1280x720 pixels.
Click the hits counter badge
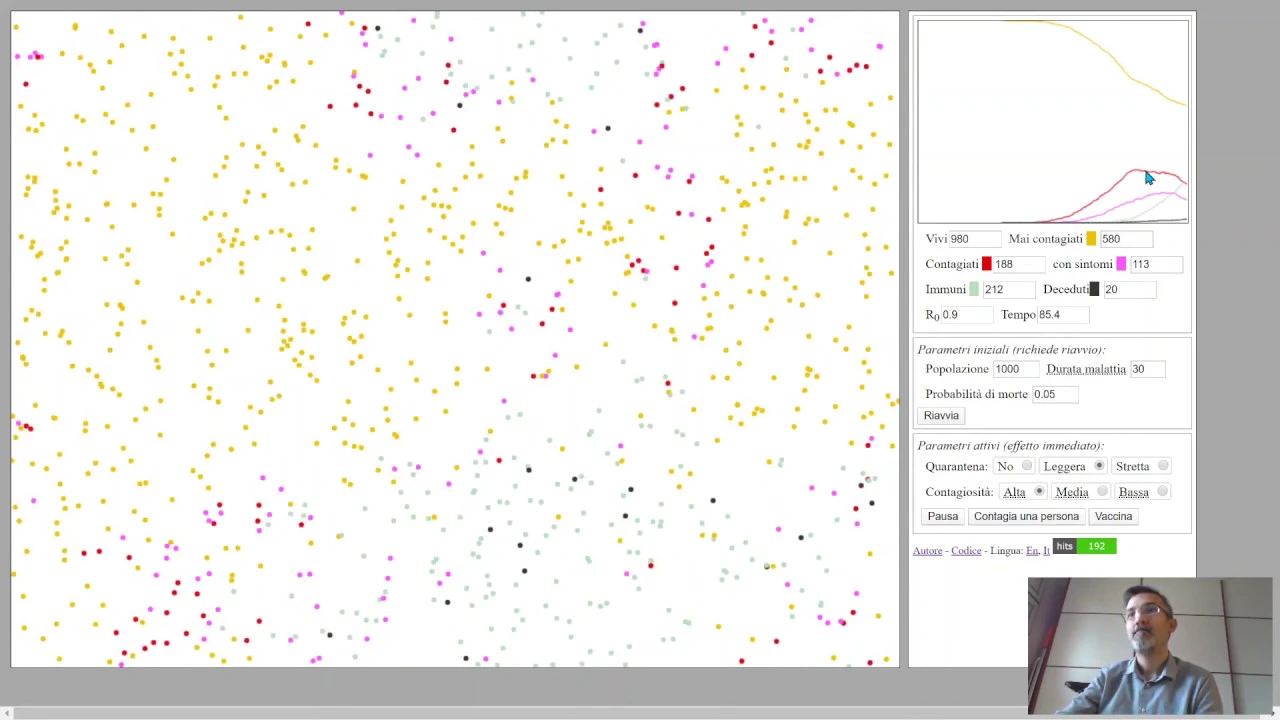pos(1084,546)
